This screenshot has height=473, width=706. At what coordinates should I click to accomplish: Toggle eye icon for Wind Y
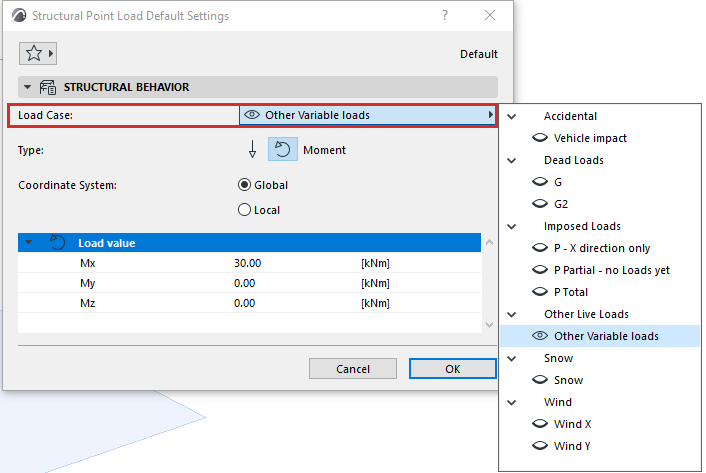click(540, 446)
